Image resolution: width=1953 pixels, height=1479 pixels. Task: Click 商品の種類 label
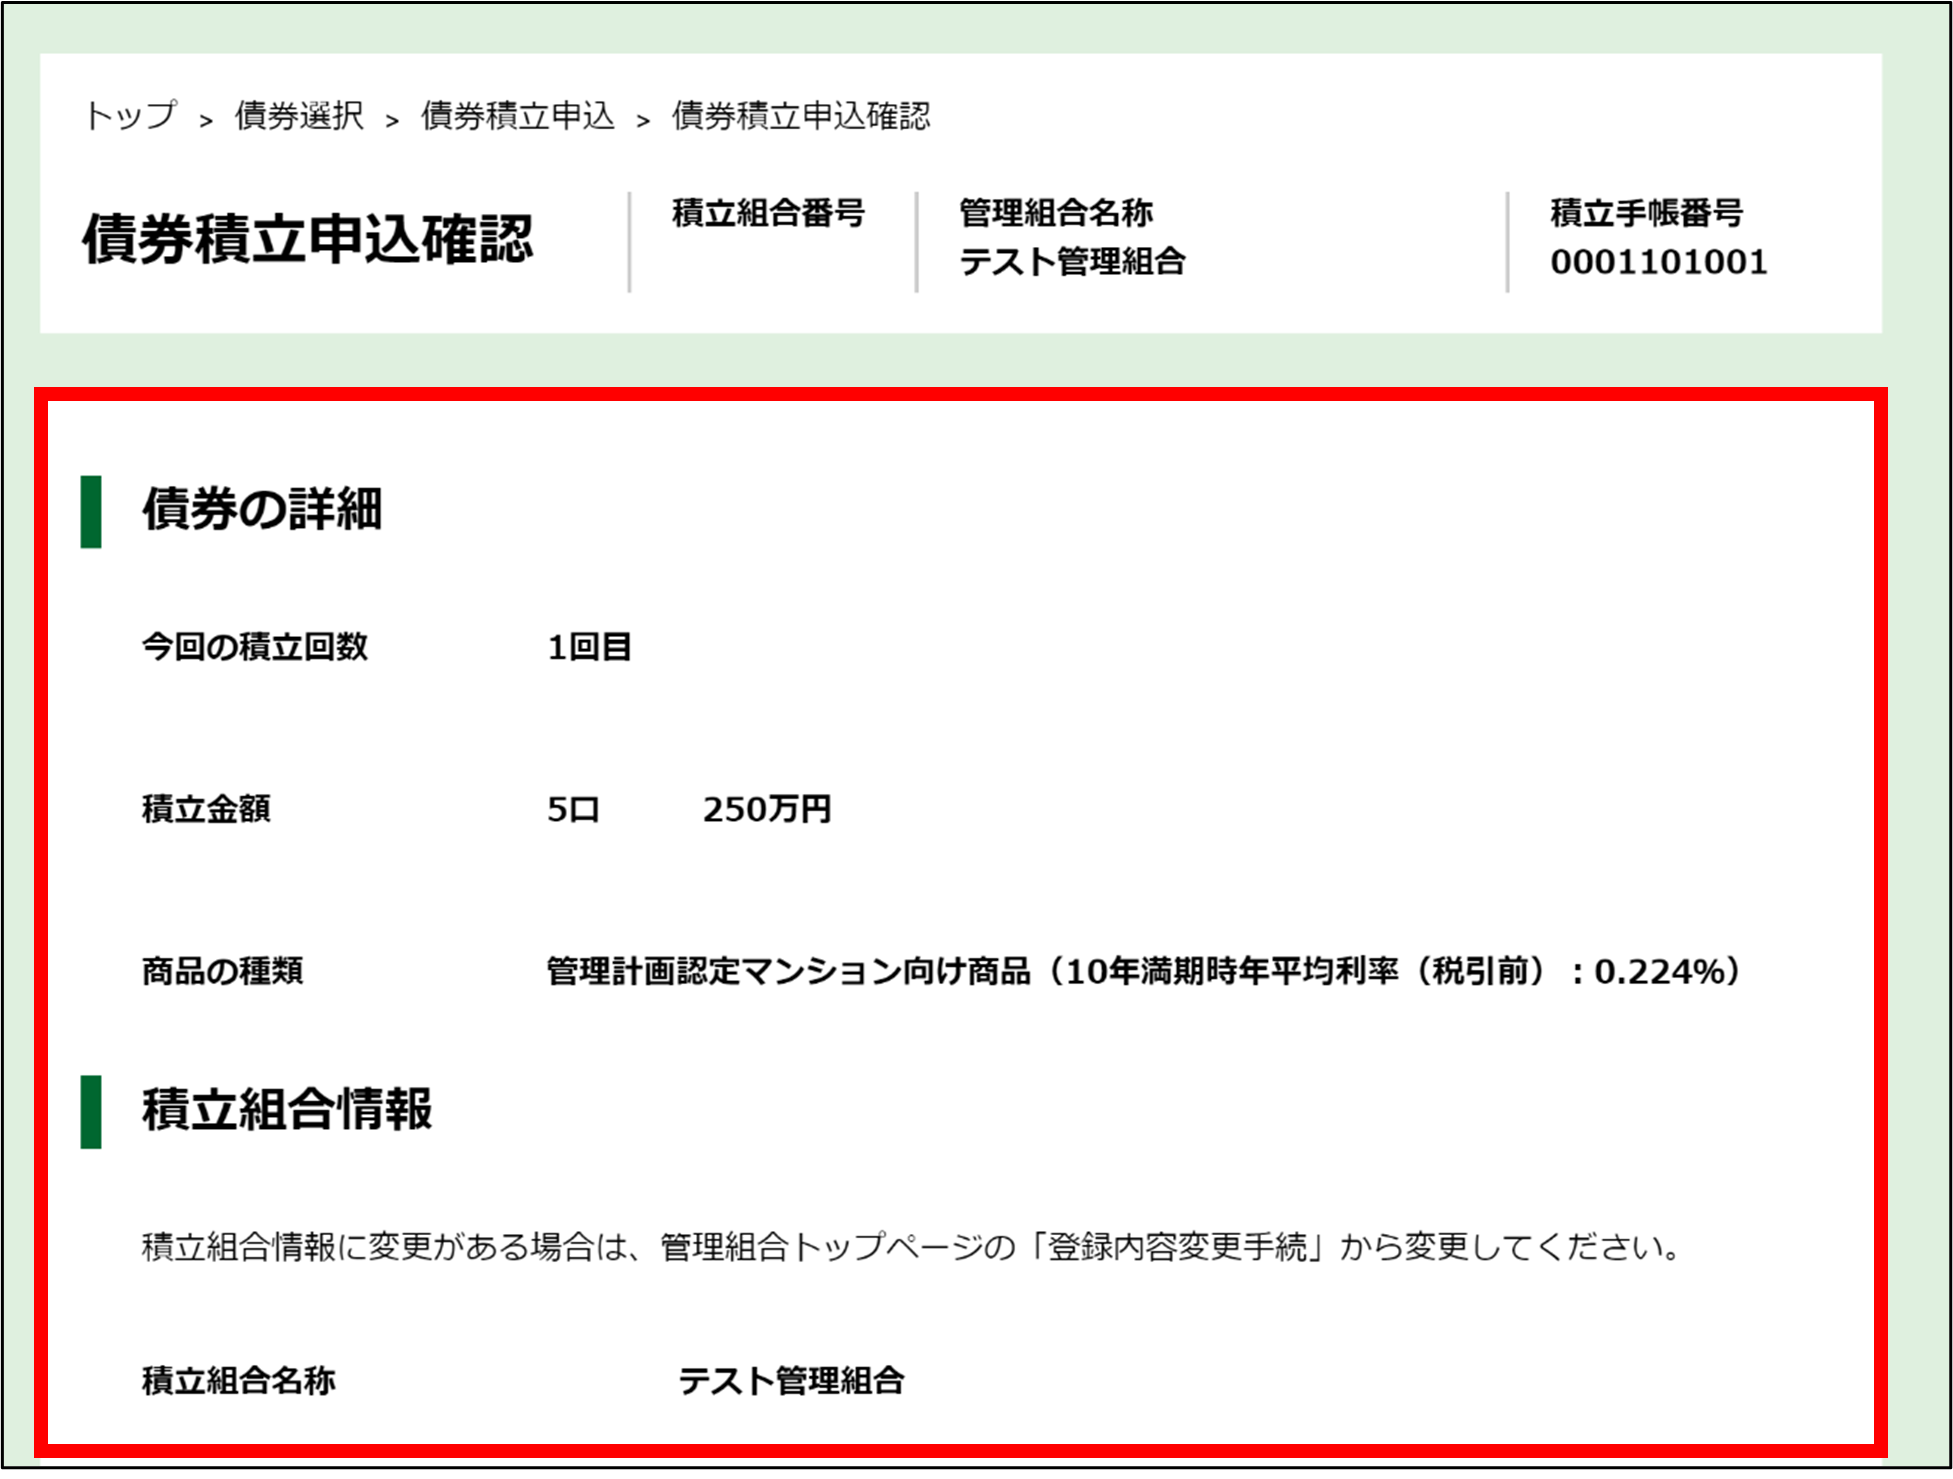pos(222,971)
